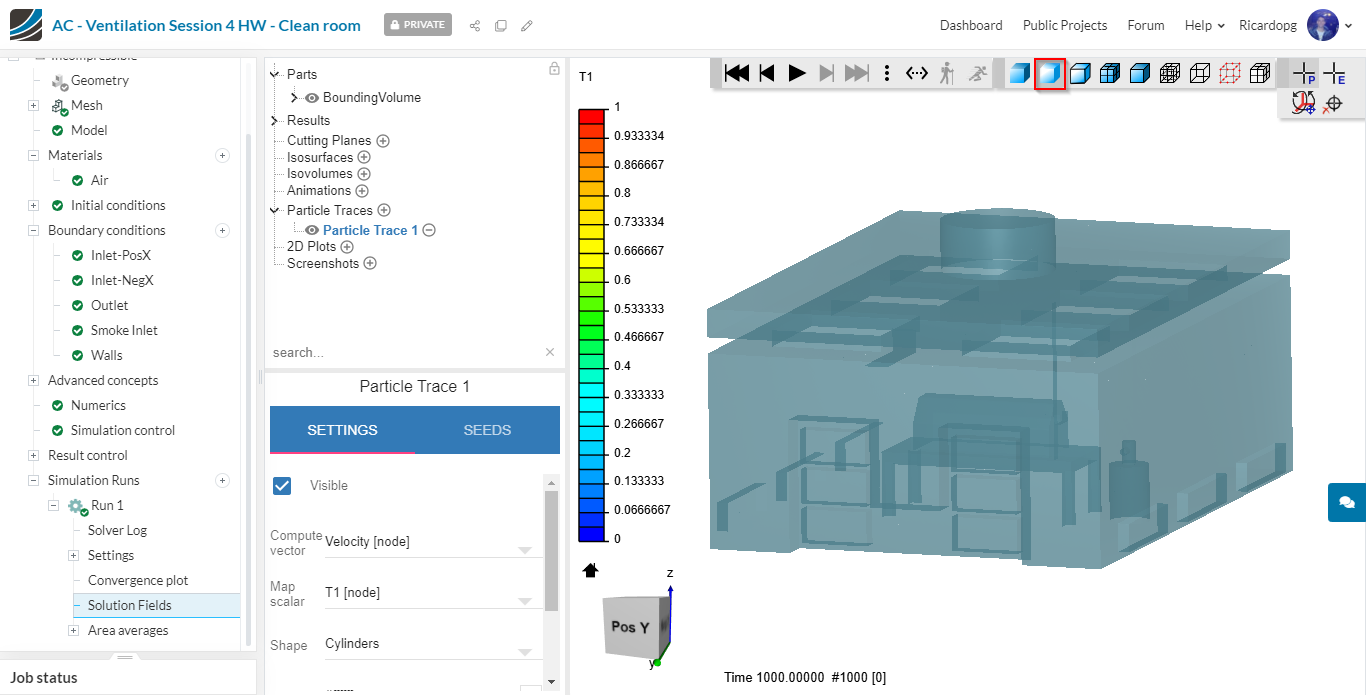Image resolution: width=1366 pixels, height=695 pixels.
Task: Click the lock icon in results panel
Action: click(x=554, y=69)
